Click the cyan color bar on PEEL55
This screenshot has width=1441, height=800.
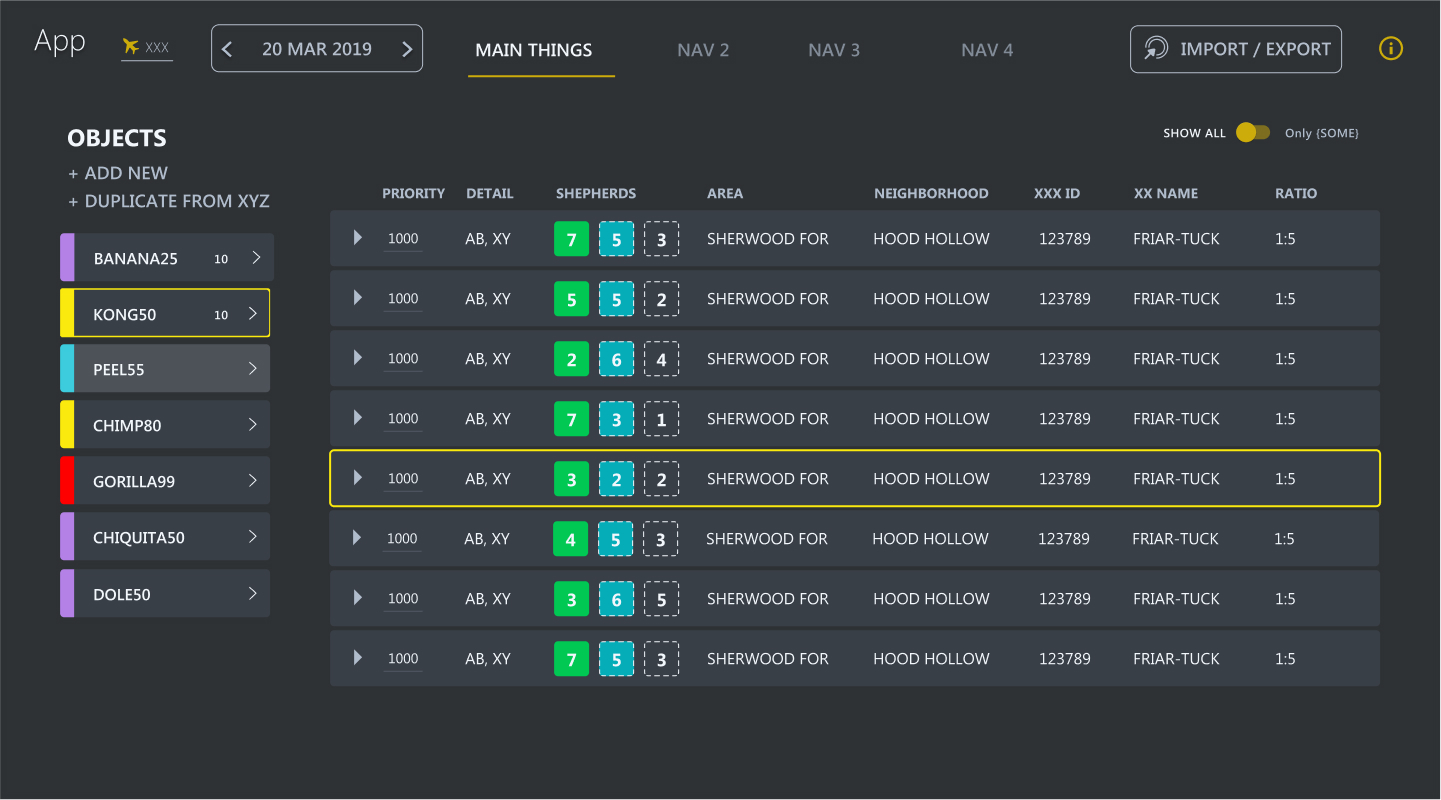[67, 368]
